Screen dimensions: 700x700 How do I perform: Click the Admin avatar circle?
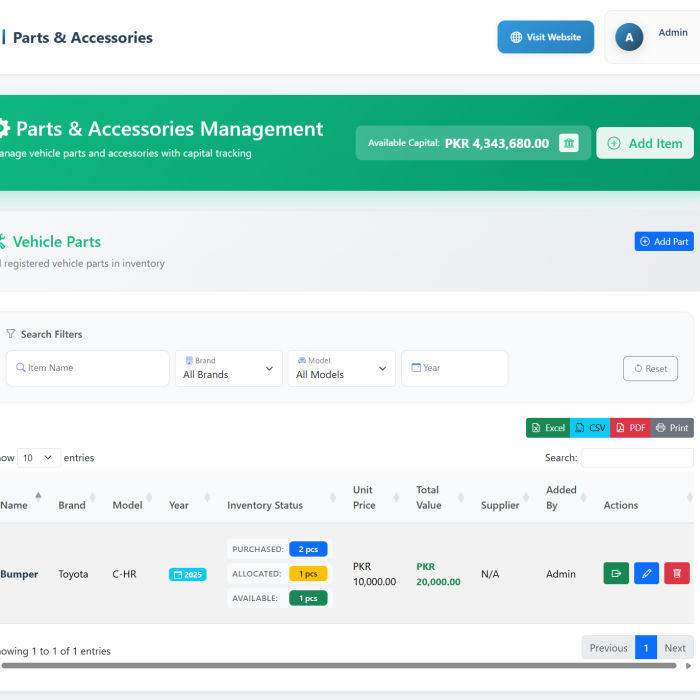629,37
